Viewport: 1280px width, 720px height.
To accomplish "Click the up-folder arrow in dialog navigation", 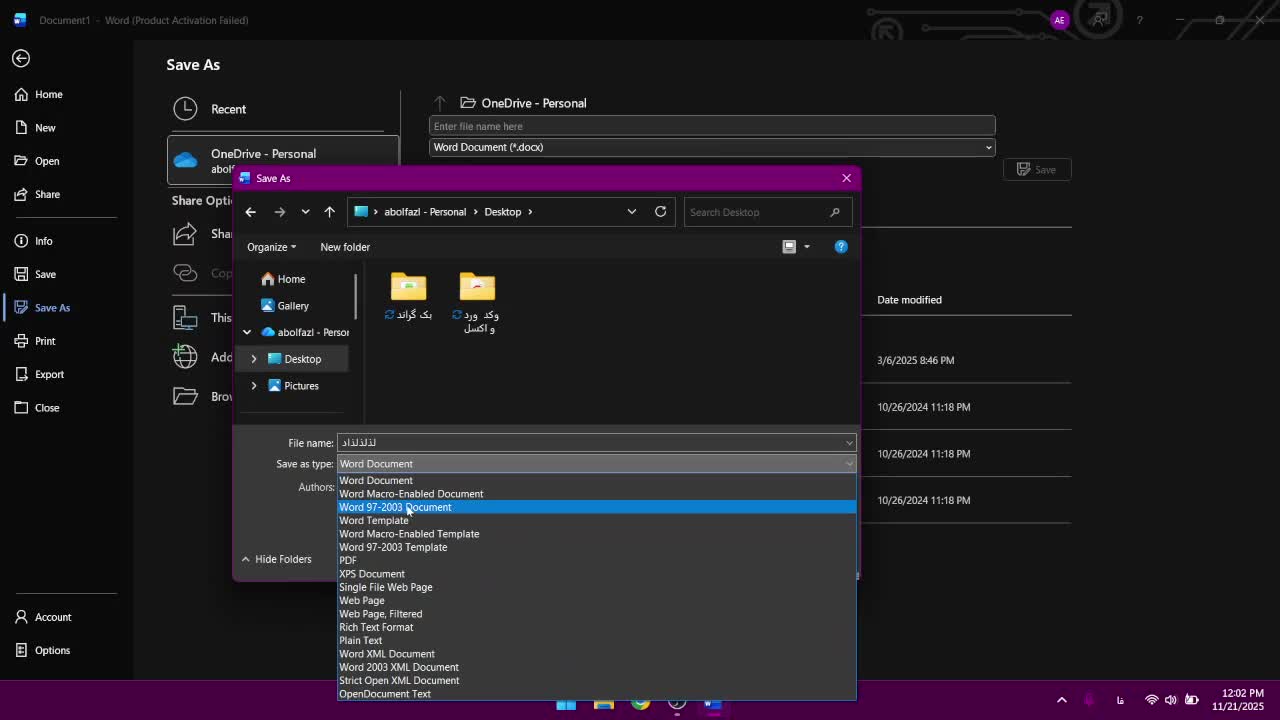I will click(x=329, y=212).
